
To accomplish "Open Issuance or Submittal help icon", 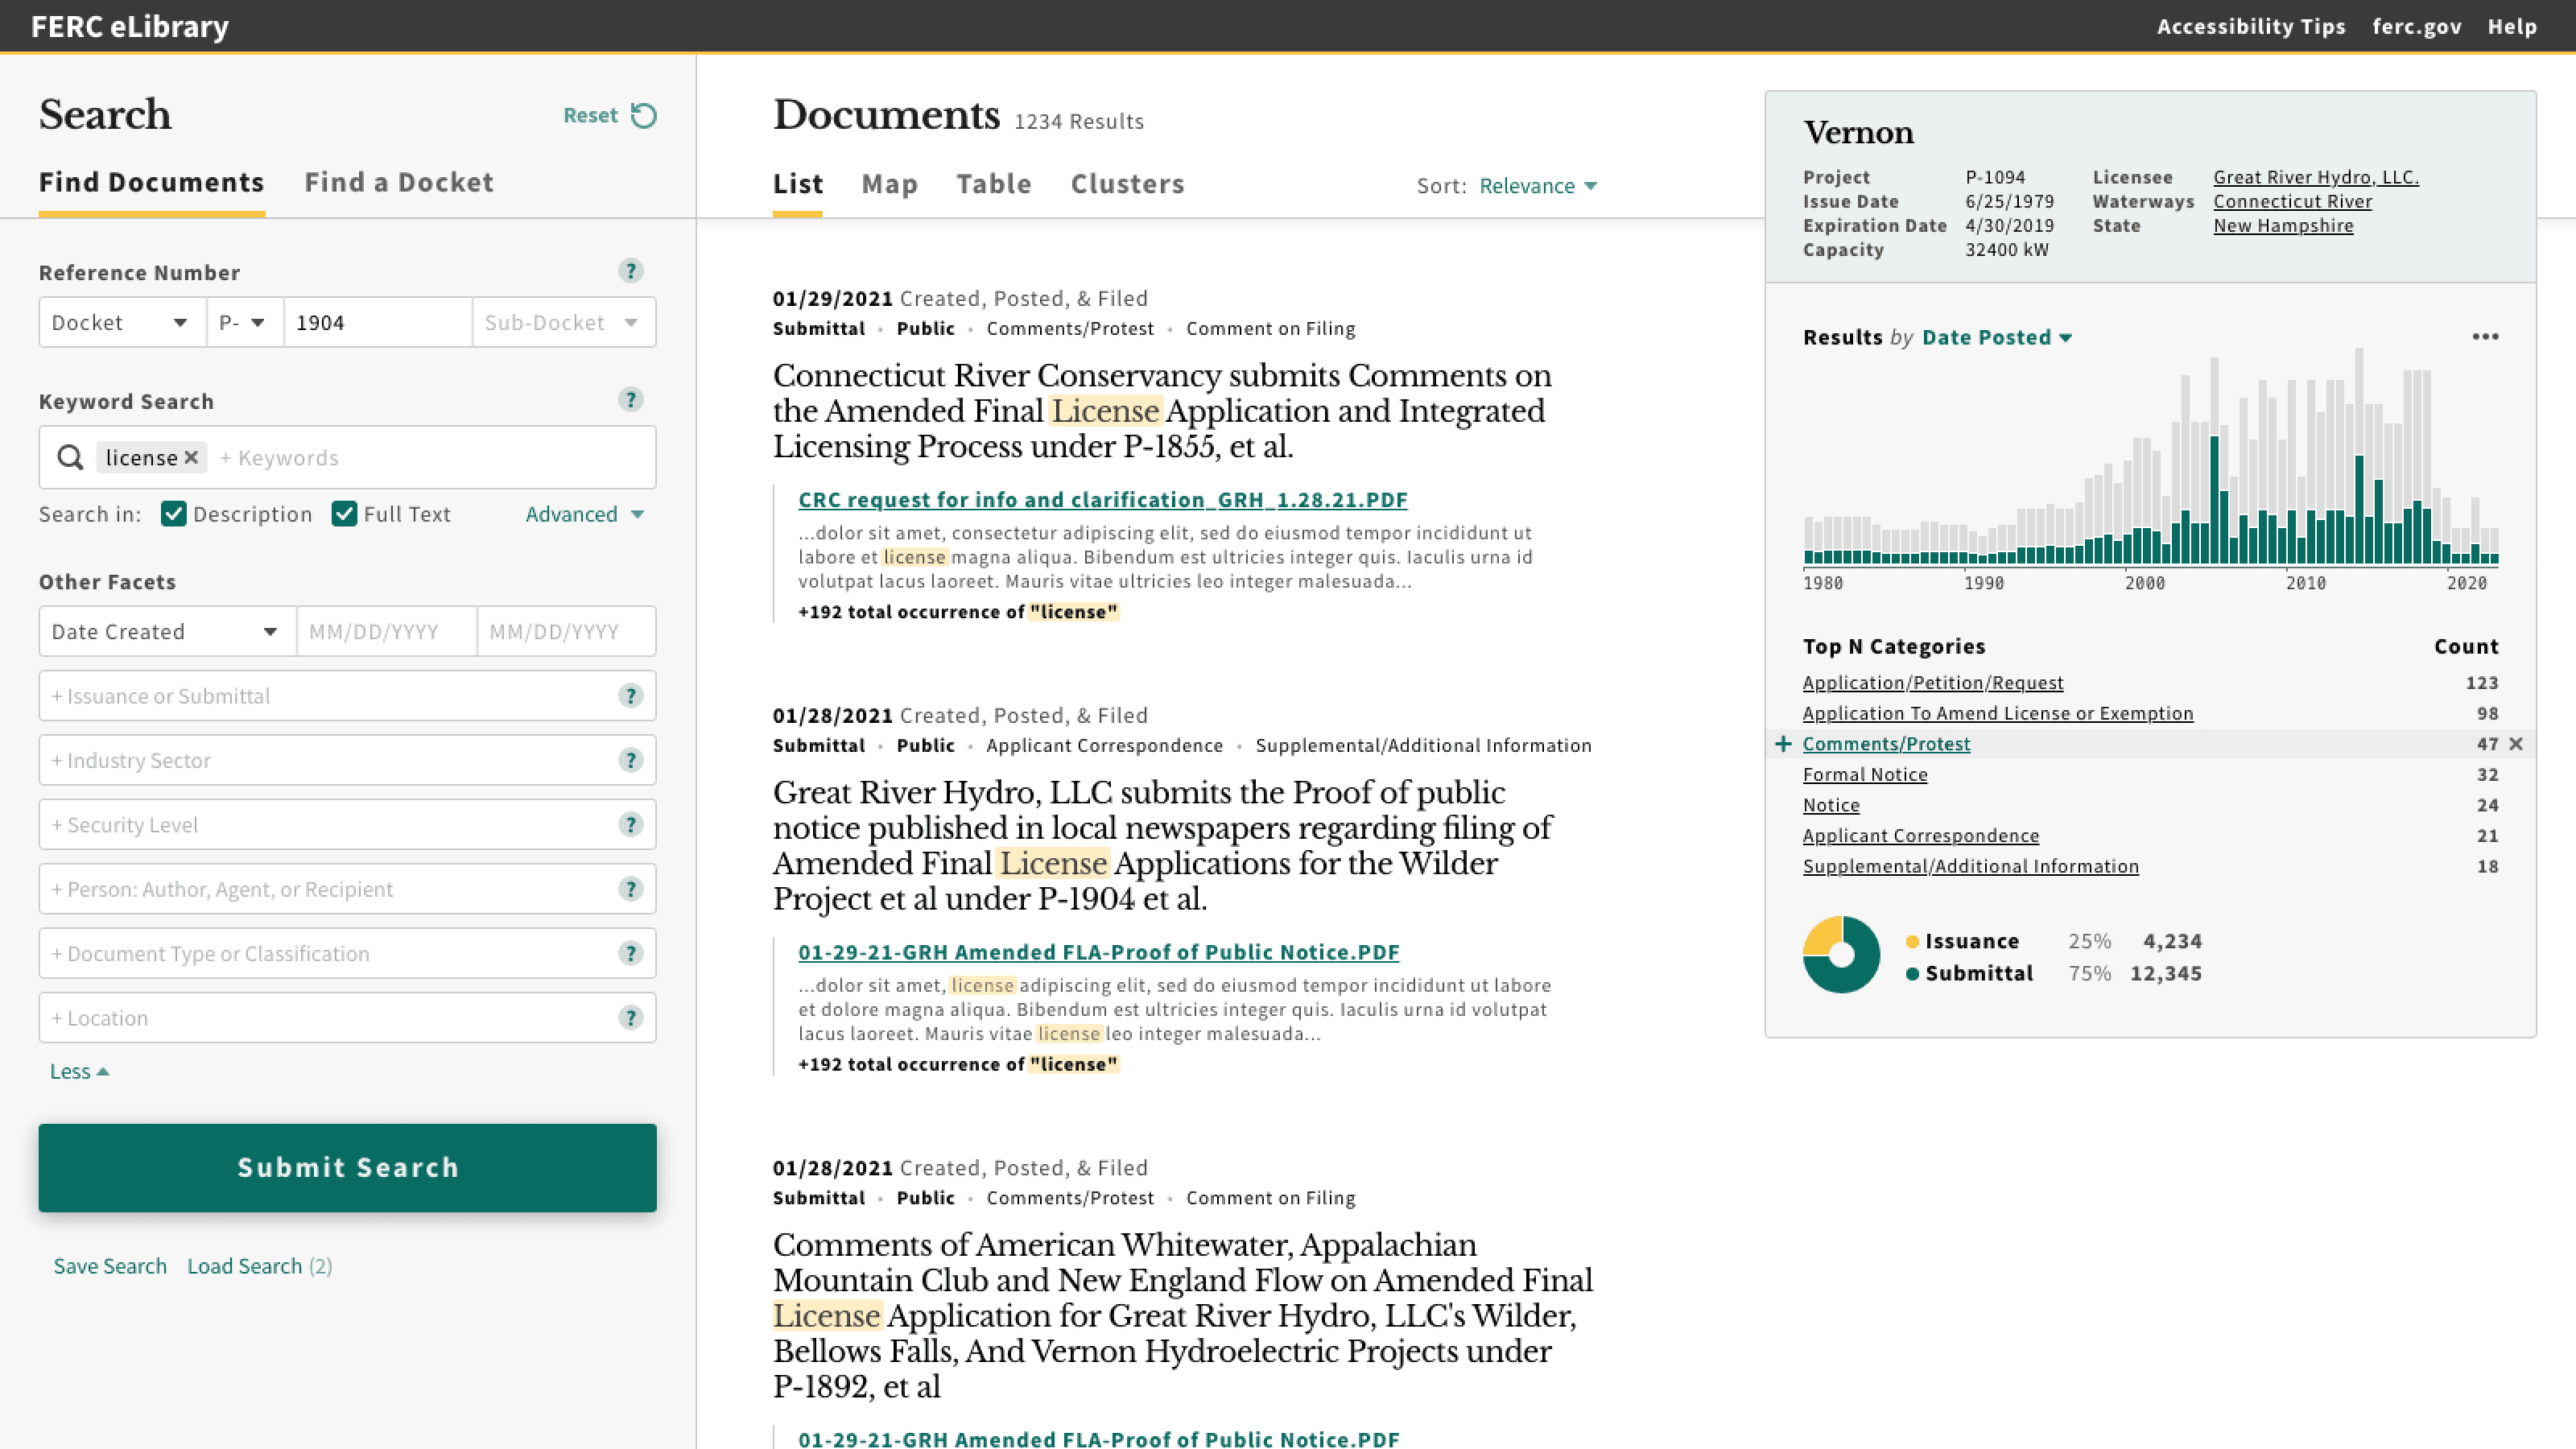I will (630, 696).
